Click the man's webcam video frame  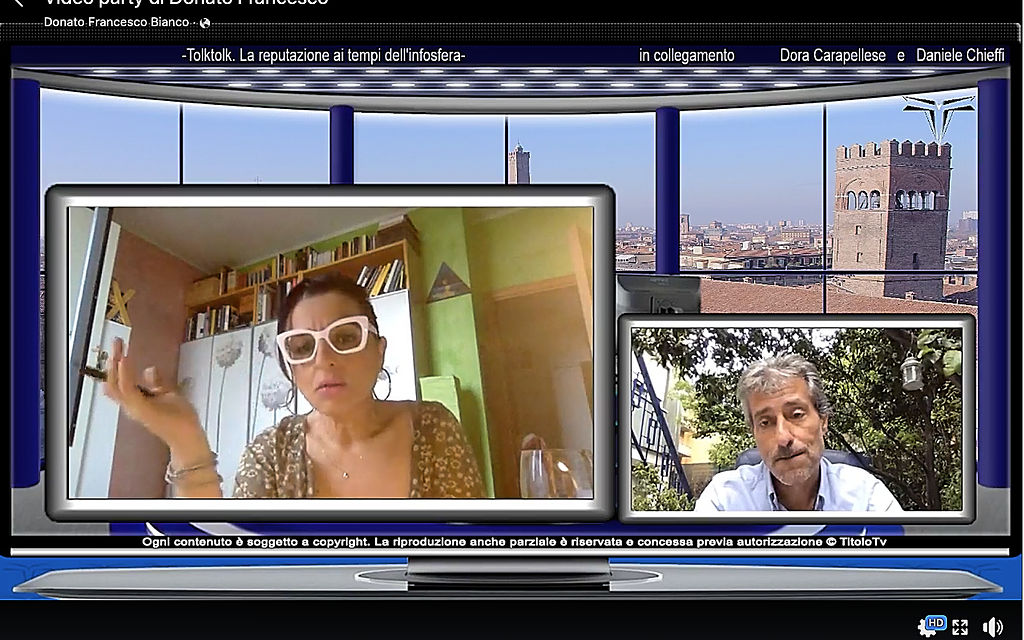click(x=797, y=419)
